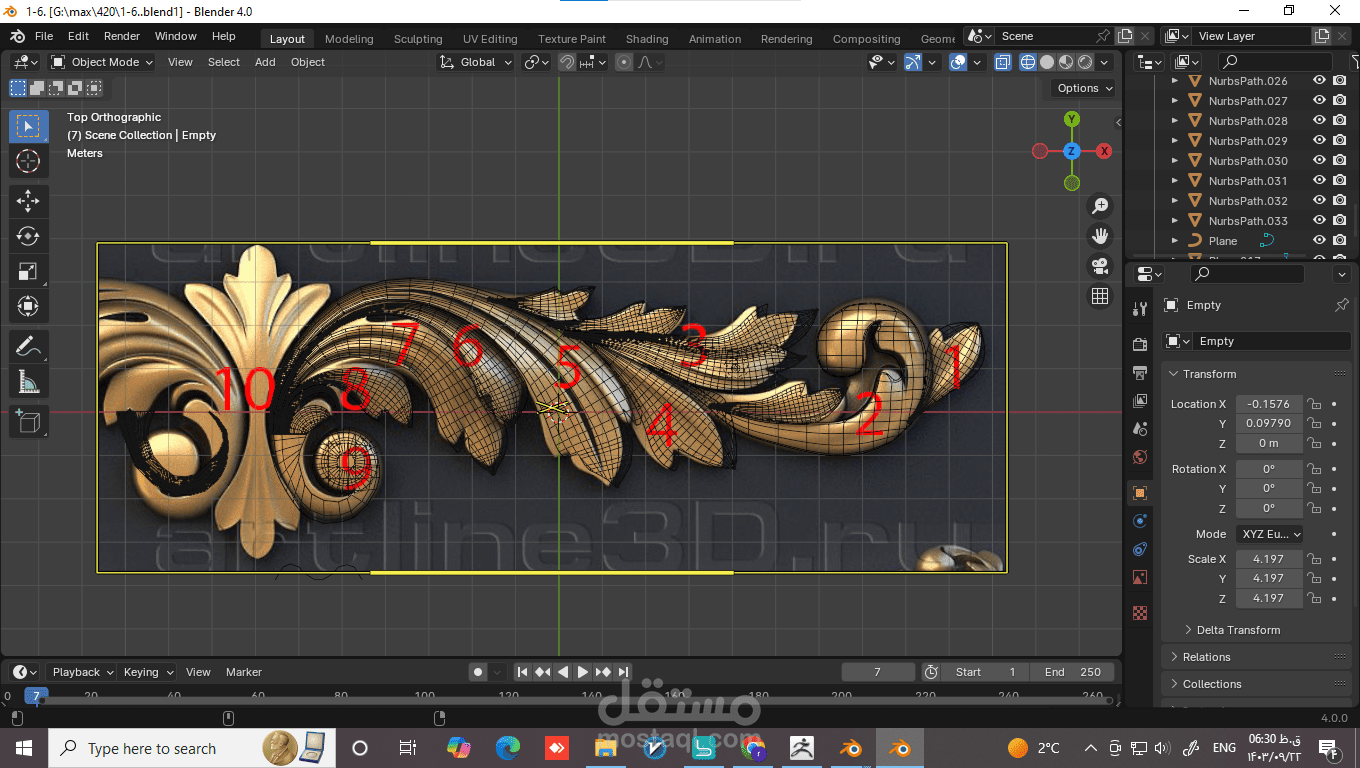1360x768 pixels.
Task: Click the Scale X value field
Action: click(x=1269, y=559)
